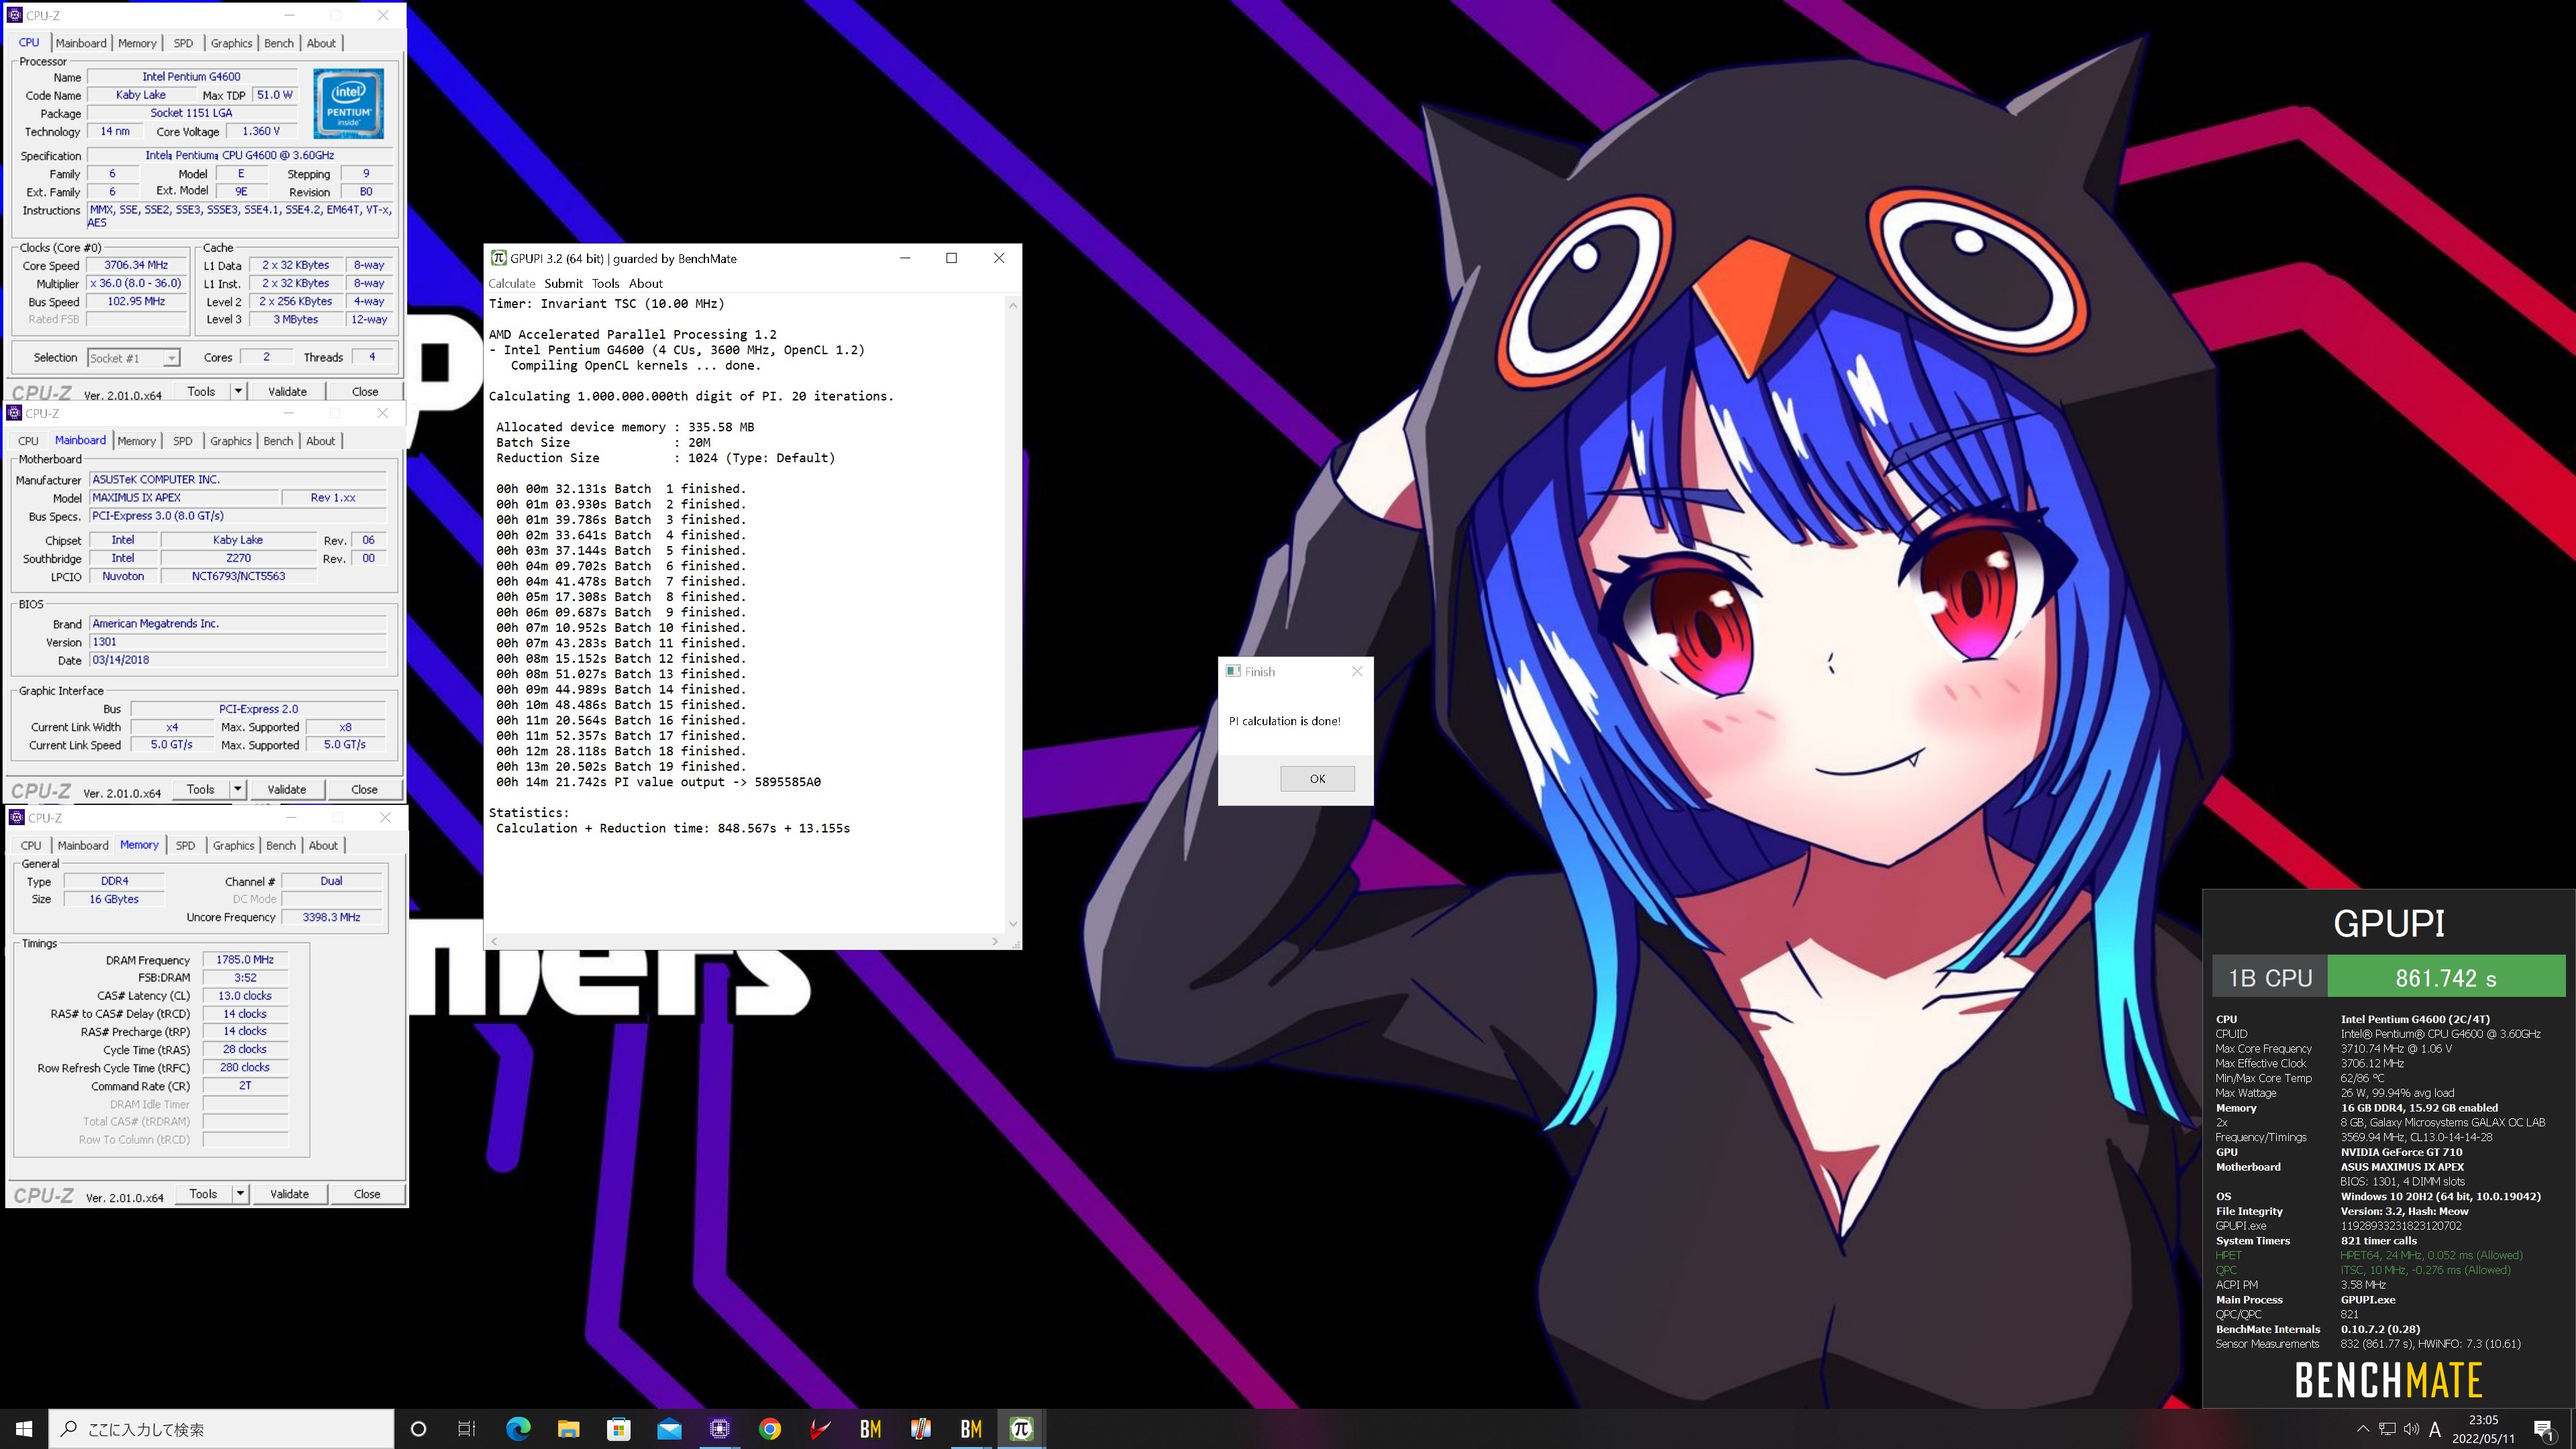The image size is (2576, 1449).
Task: Open notification action center icon
Action: [x=2544, y=1429]
